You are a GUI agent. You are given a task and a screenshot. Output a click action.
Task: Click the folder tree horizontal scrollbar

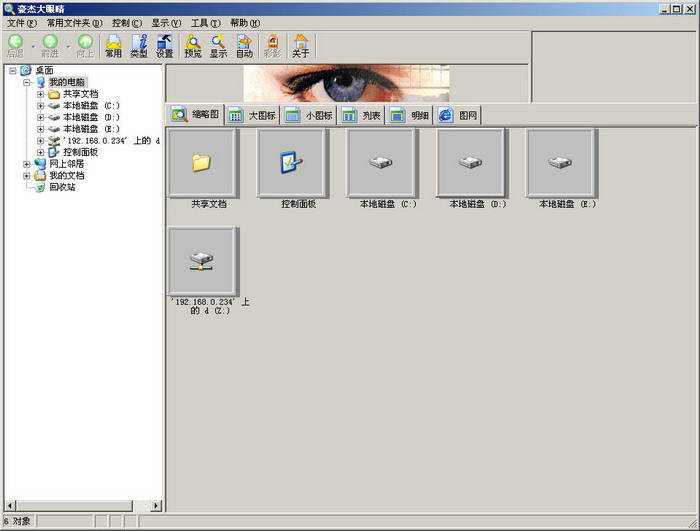click(x=75, y=505)
